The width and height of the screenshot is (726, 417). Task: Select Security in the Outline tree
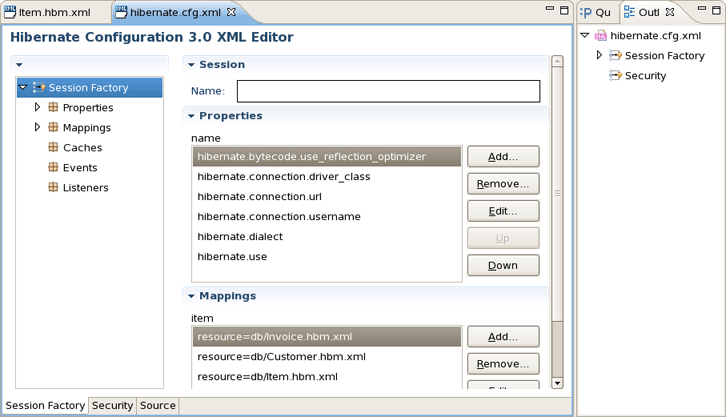pyautogui.click(x=645, y=75)
